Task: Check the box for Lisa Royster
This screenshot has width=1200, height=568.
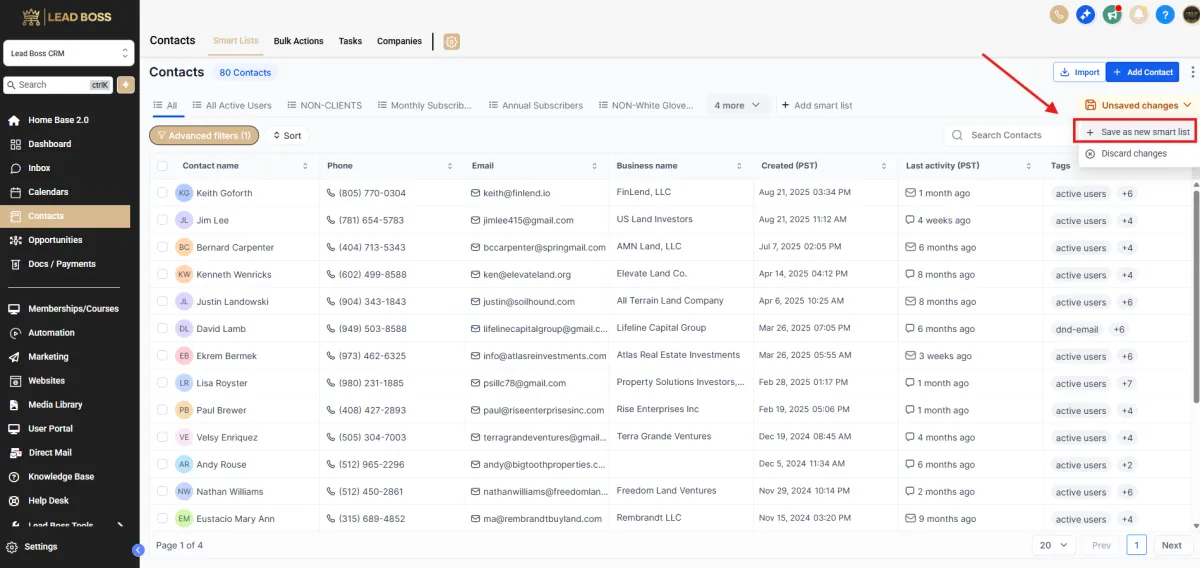Action: click(162, 383)
